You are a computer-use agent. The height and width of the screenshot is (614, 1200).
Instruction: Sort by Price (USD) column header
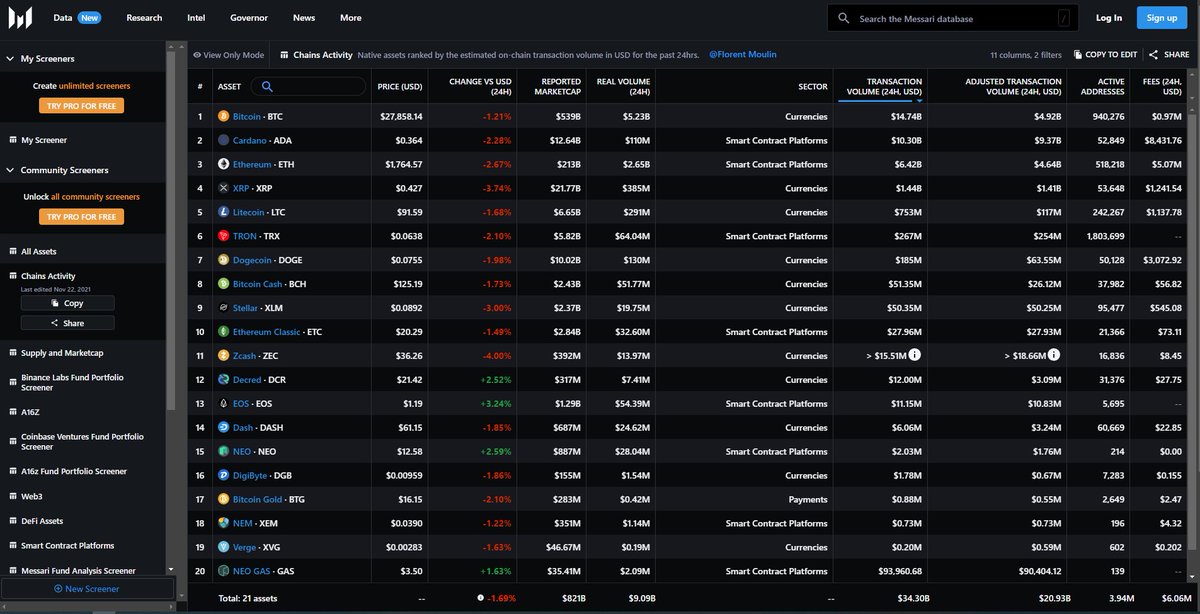400,87
